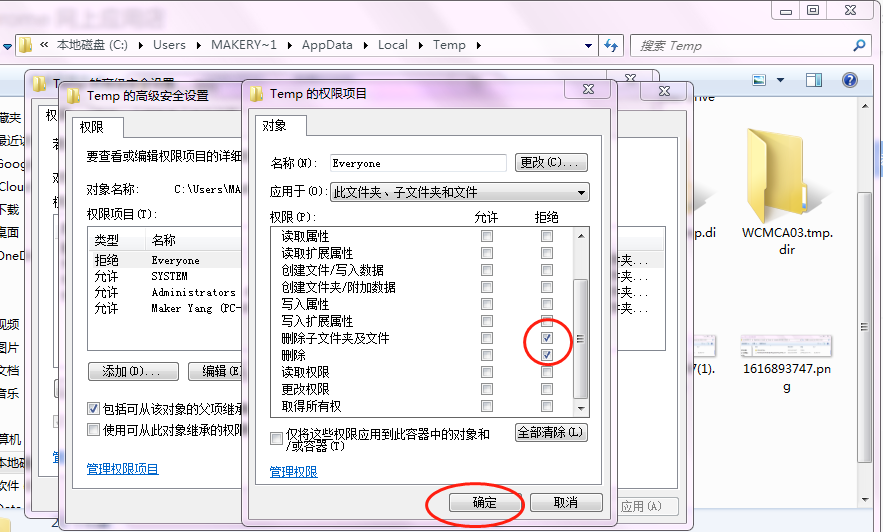Check allow for 读取属性 permission
The height and width of the screenshot is (532, 883).
click(x=487, y=236)
